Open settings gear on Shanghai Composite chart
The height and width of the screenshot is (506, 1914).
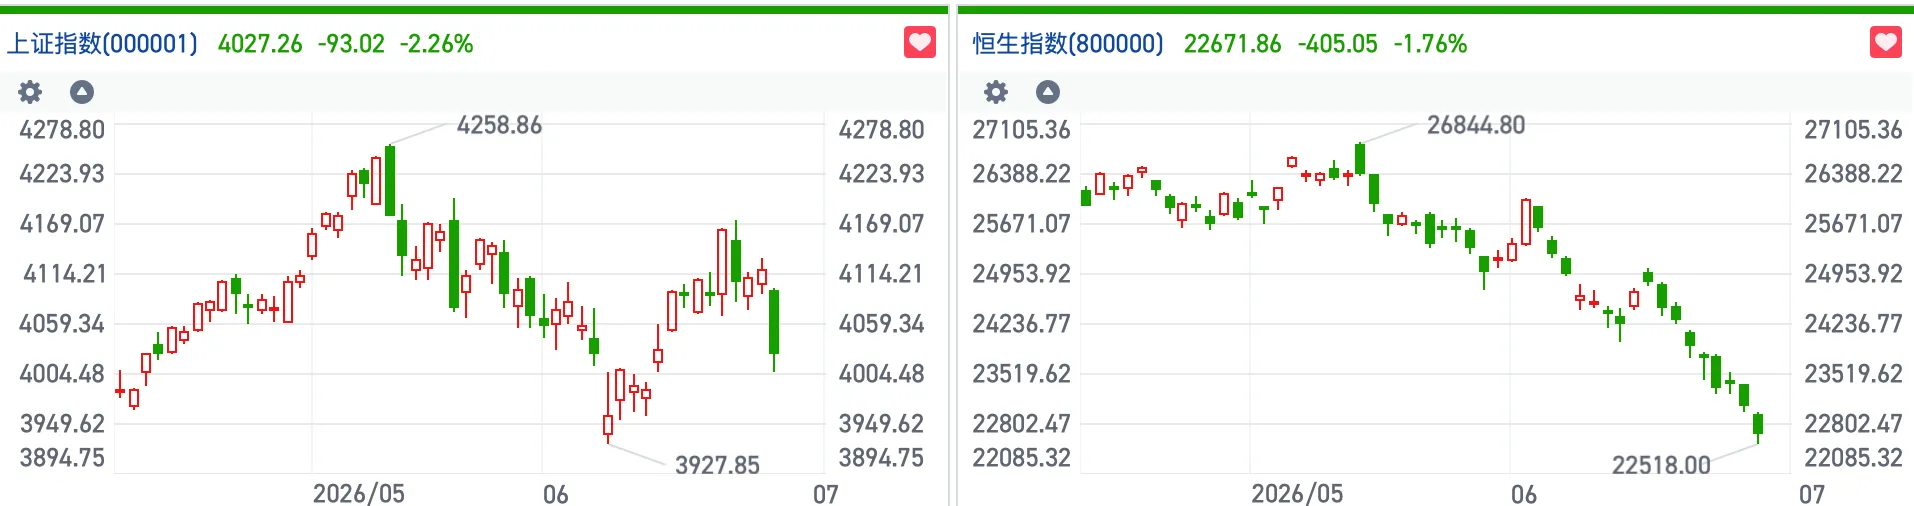tap(30, 92)
